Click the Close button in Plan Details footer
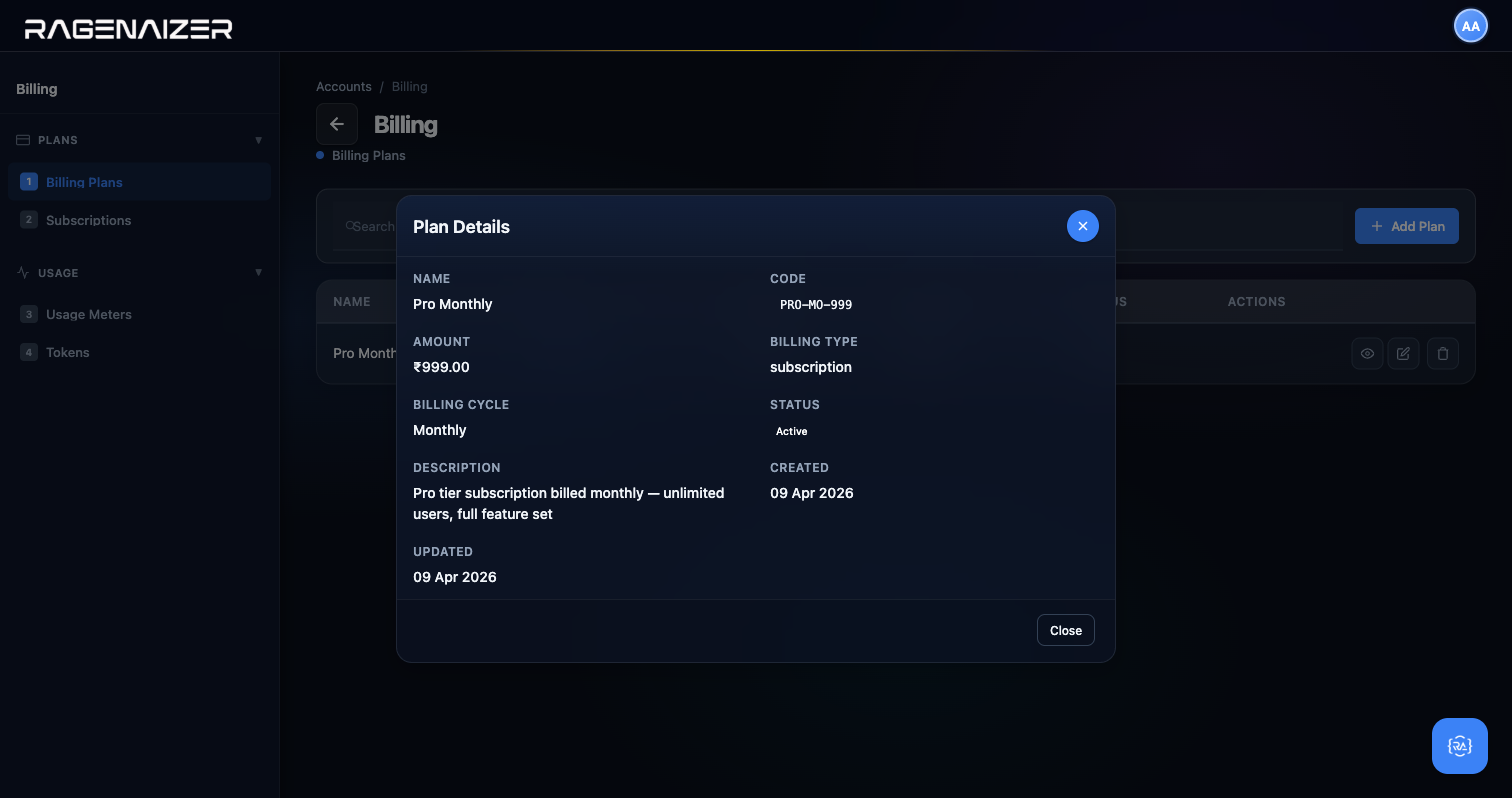 (1066, 630)
